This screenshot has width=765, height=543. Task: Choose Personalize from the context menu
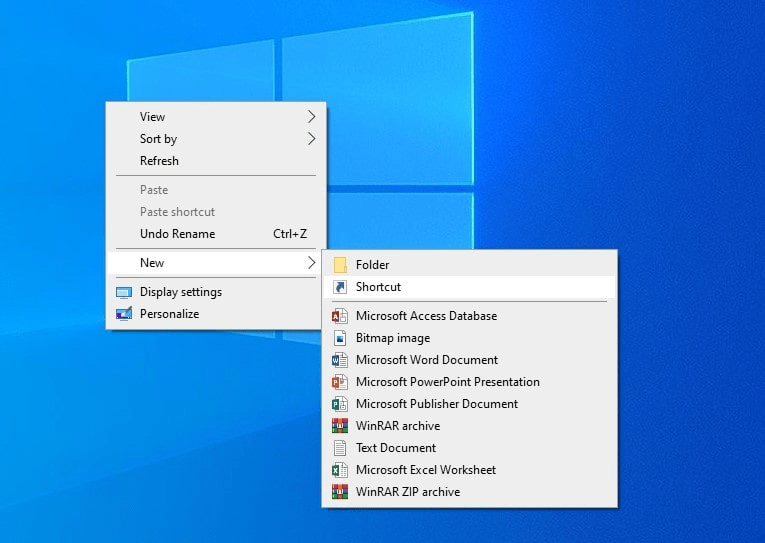click(216, 314)
